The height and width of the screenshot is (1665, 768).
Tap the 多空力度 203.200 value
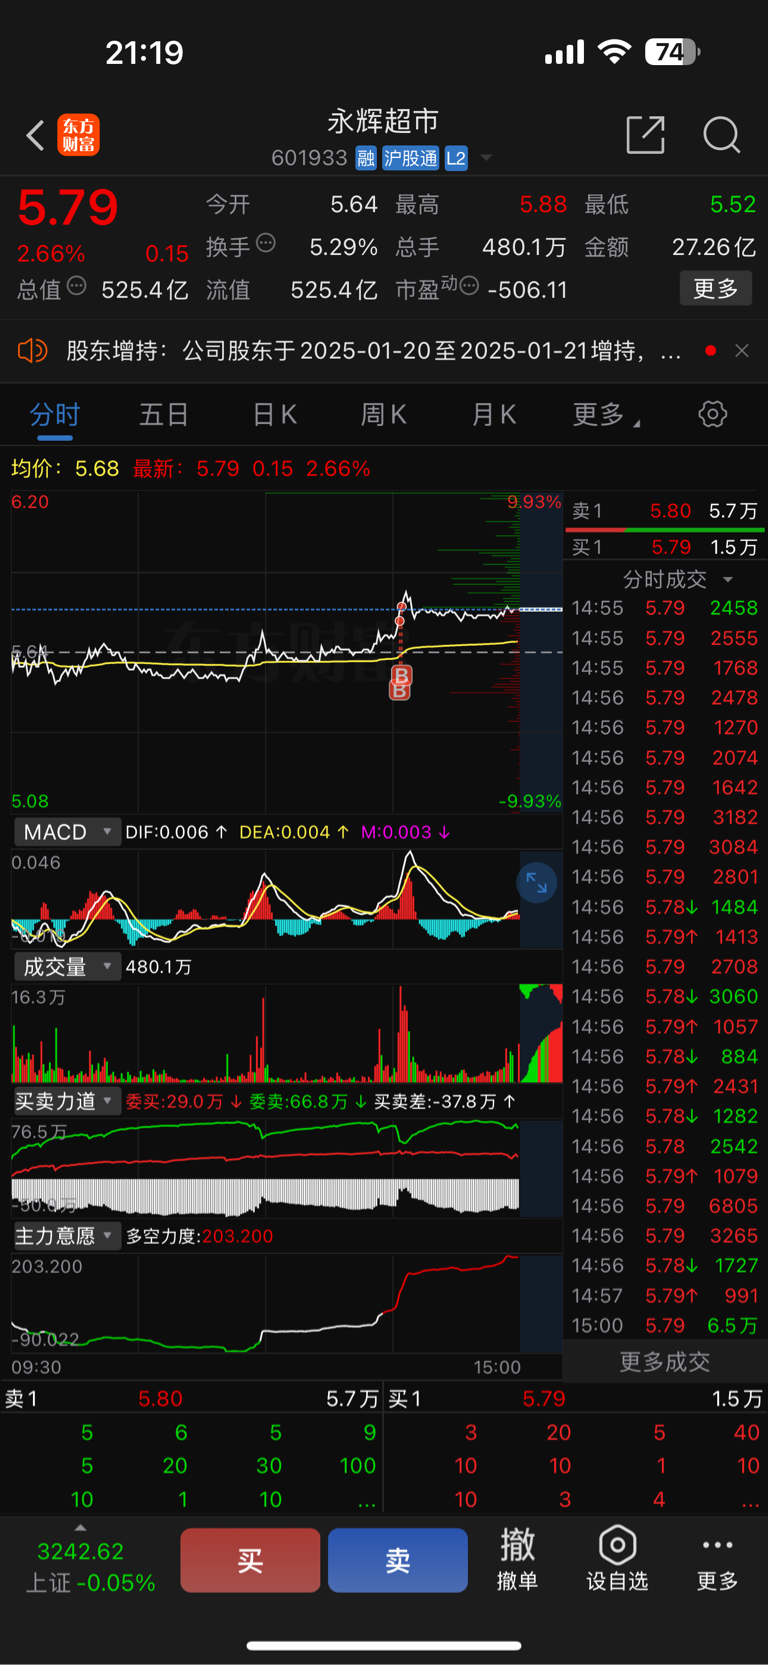[x=199, y=1236]
